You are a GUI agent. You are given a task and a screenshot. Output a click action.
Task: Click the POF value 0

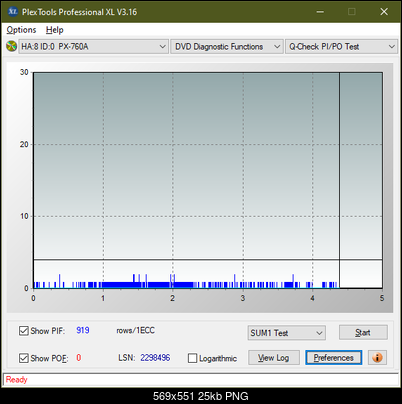pos(79,358)
